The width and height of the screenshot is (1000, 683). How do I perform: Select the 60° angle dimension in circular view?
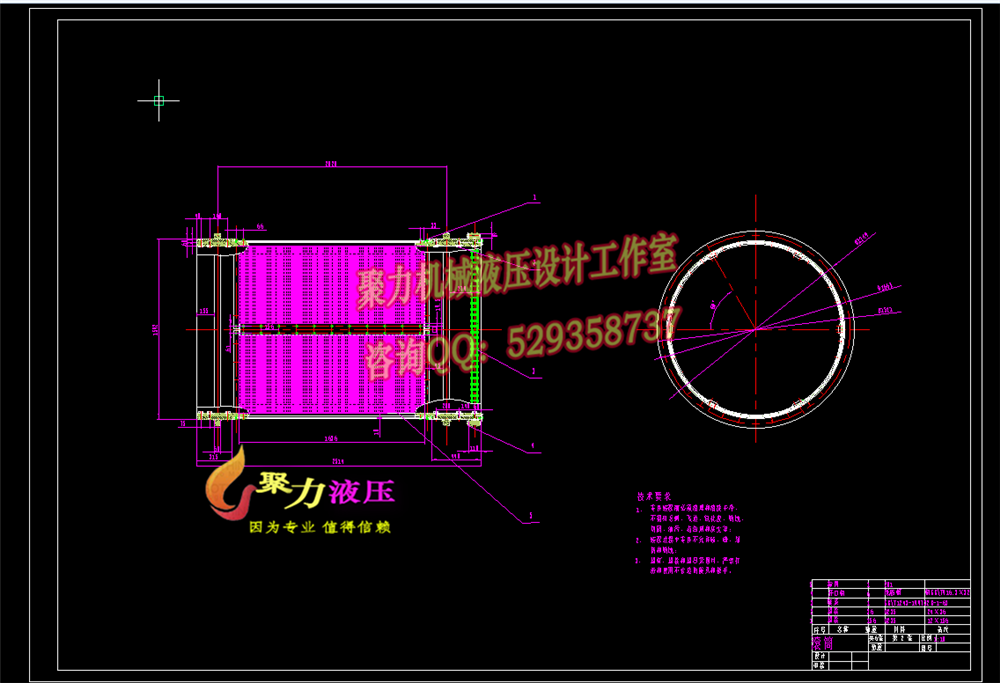(x=713, y=305)
